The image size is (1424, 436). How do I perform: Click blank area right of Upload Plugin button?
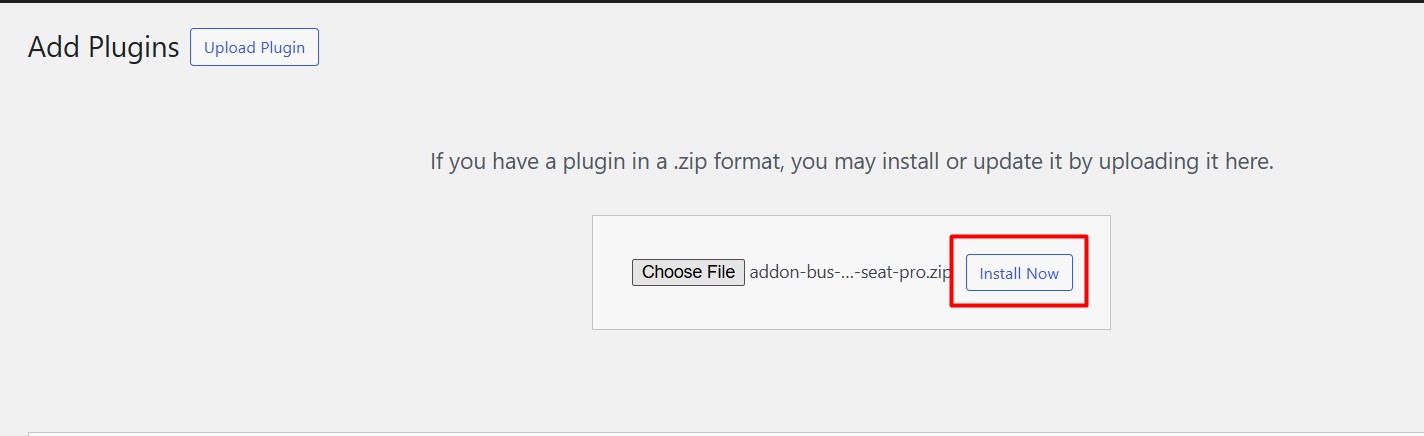(800, 47)
